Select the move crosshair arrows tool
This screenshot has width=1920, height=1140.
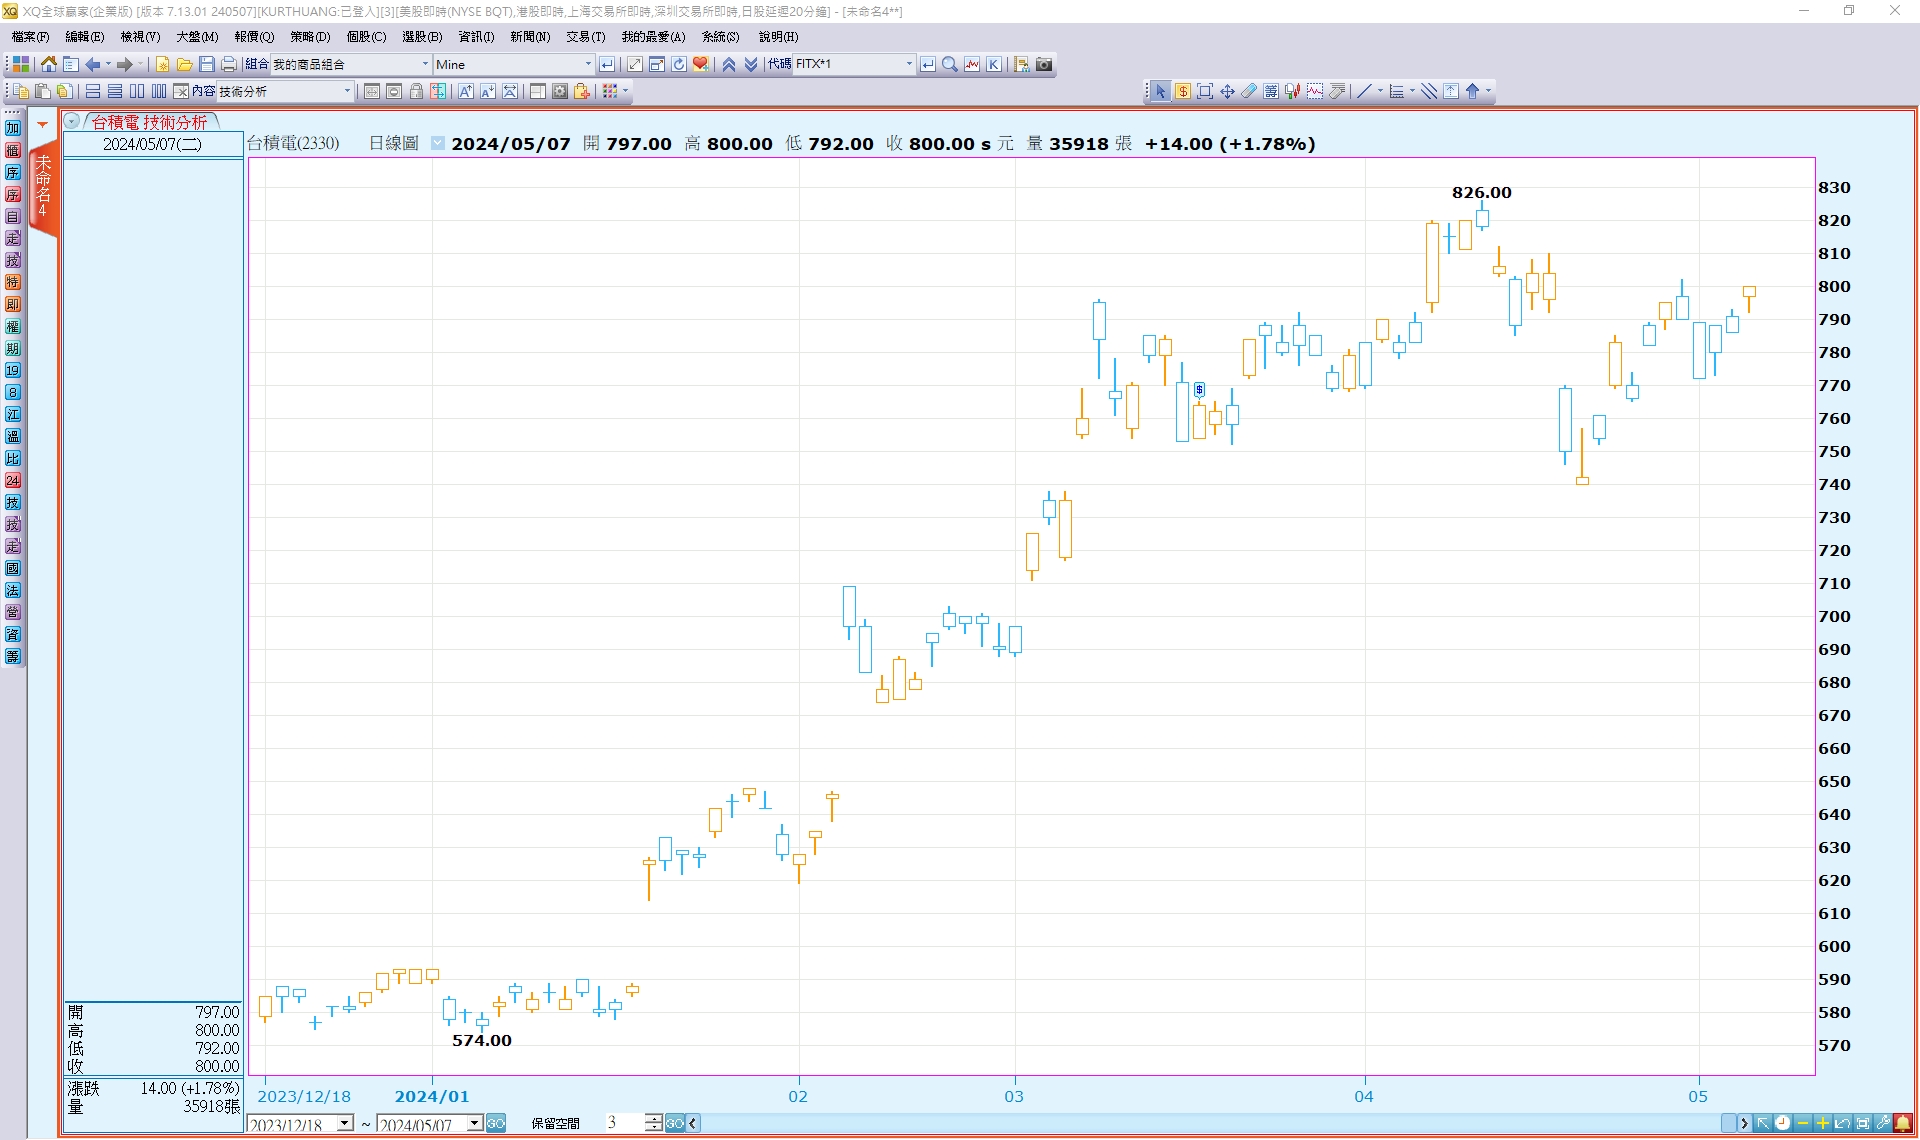coord(1227,91)
